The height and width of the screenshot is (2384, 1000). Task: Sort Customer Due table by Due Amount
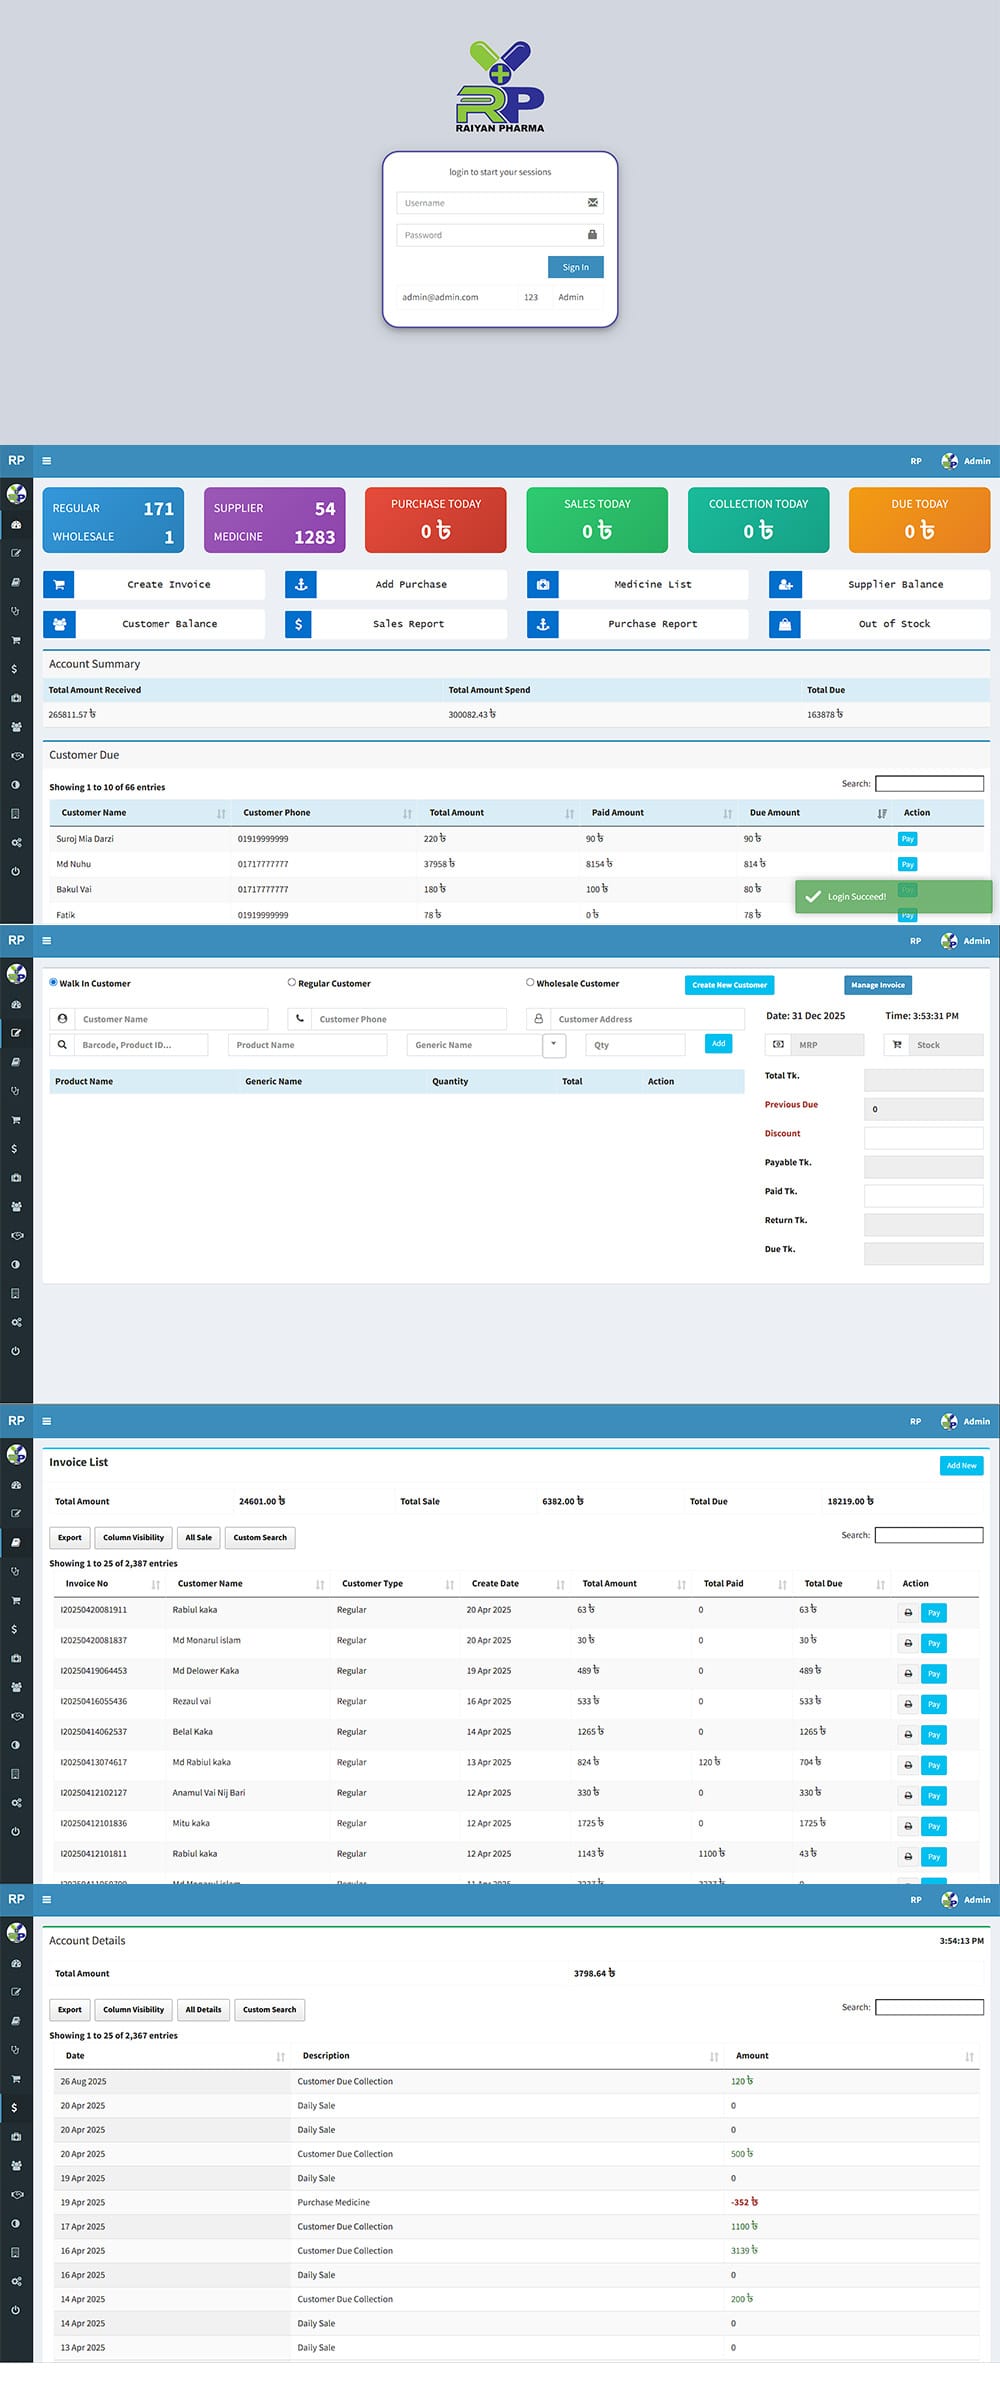(x=881, y=814)
